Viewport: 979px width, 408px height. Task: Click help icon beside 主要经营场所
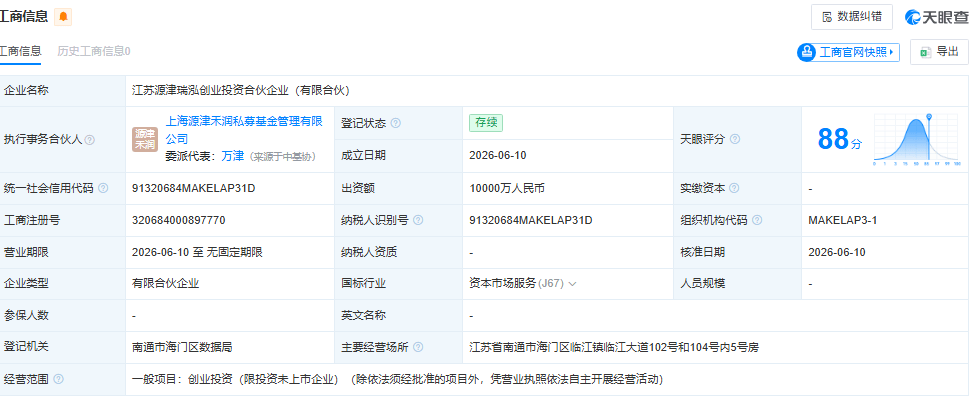pos(418,347)
